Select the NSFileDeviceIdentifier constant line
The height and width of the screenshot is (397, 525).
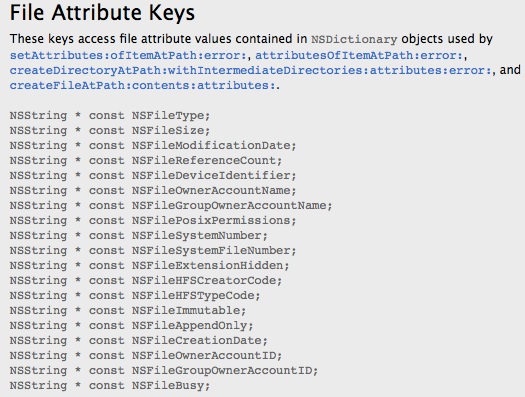point(153,176)
